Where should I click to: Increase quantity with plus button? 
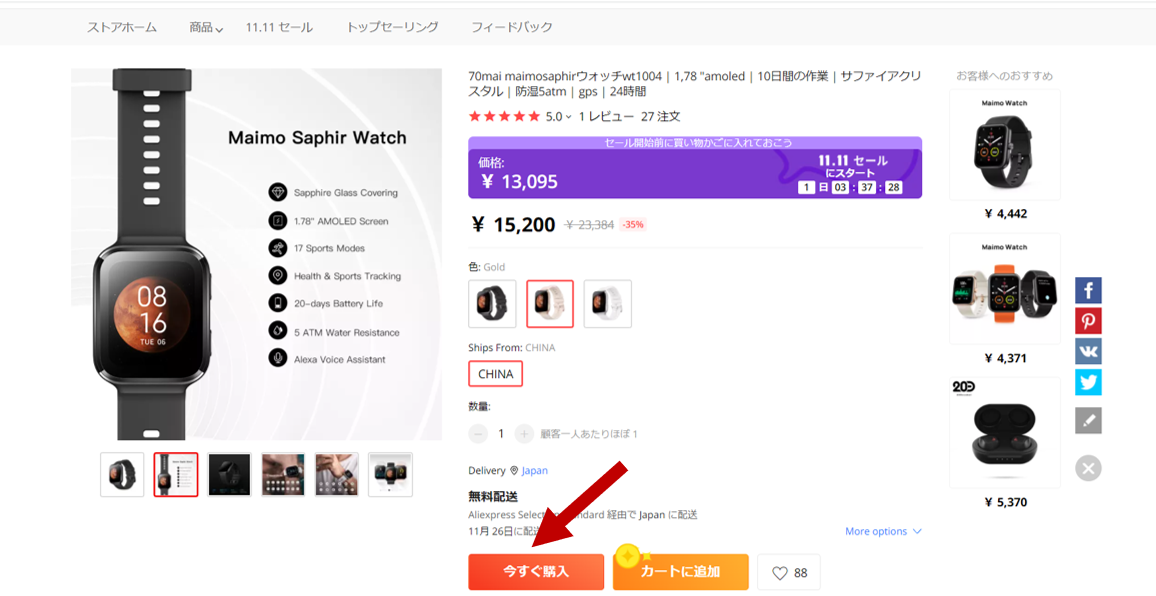click(523, 434)
